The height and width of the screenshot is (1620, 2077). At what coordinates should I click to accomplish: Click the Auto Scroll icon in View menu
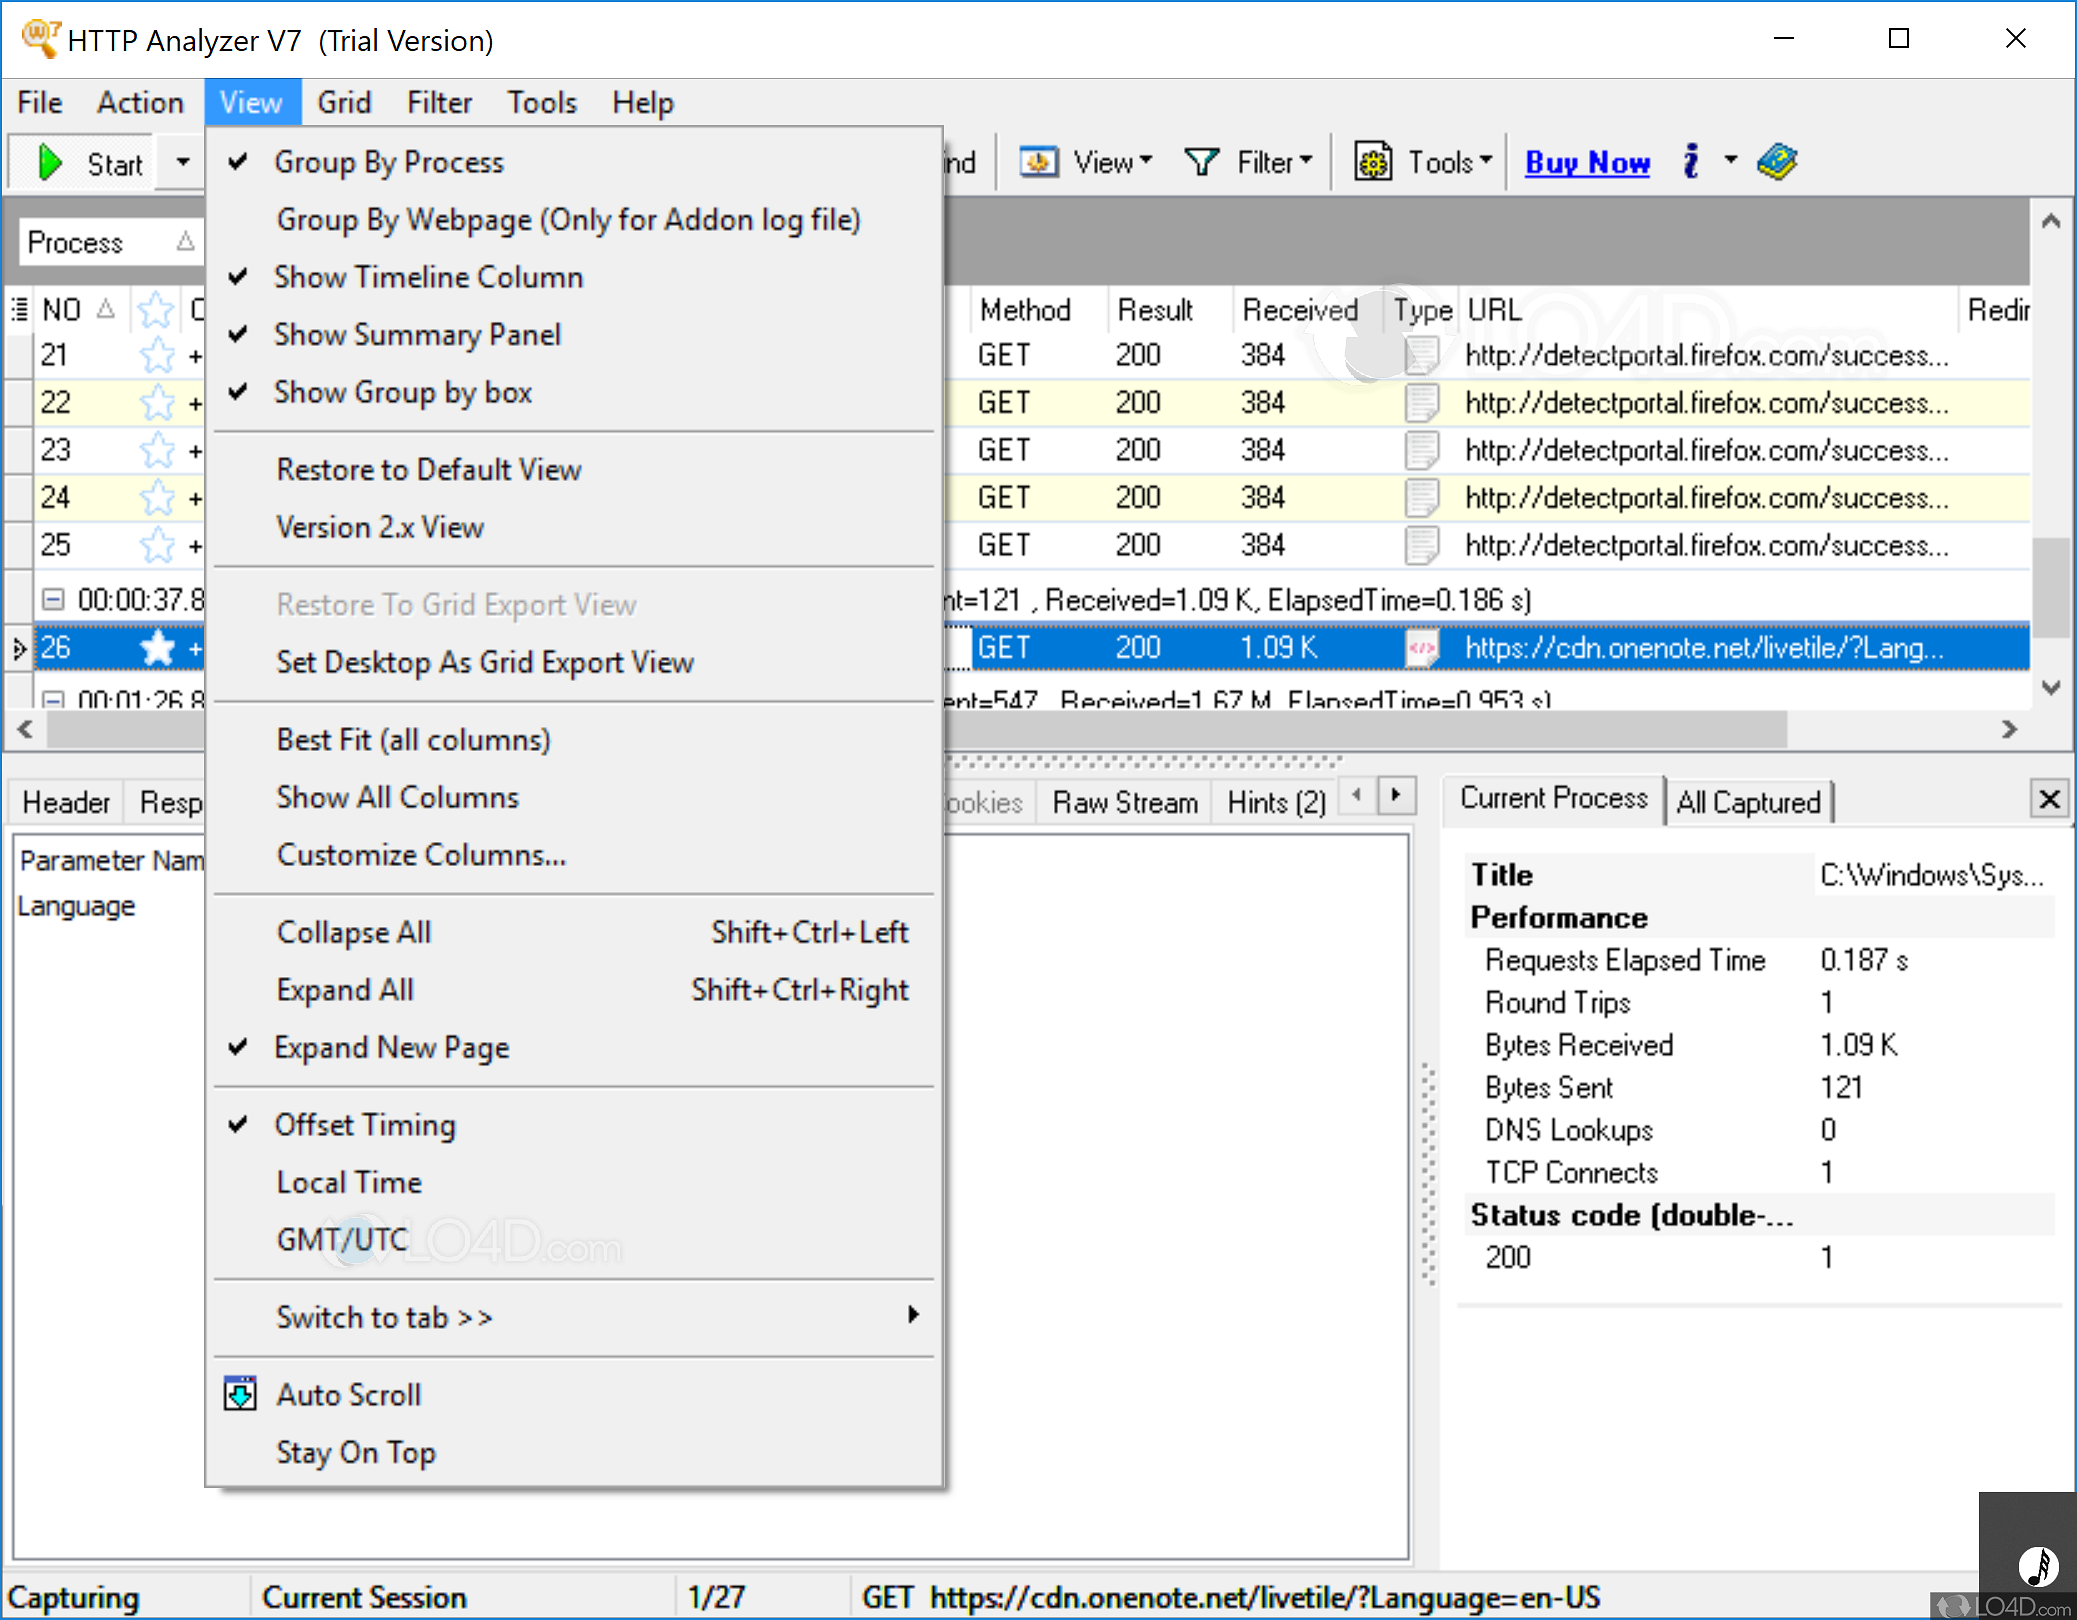[x=239, y=1394]
